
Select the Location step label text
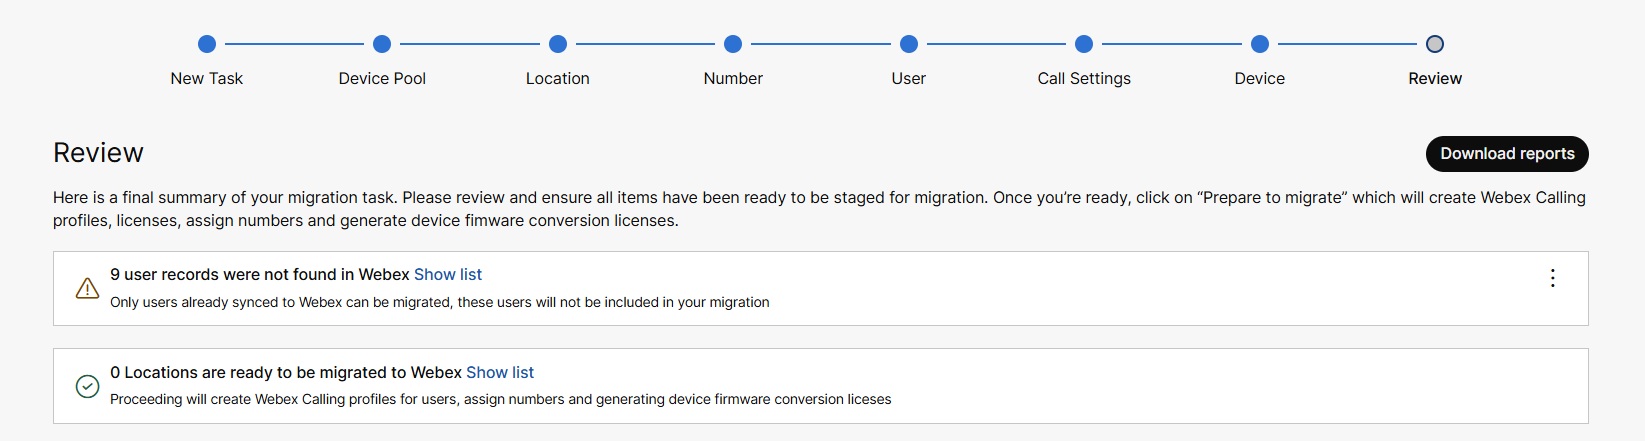[x=558, y=79]
